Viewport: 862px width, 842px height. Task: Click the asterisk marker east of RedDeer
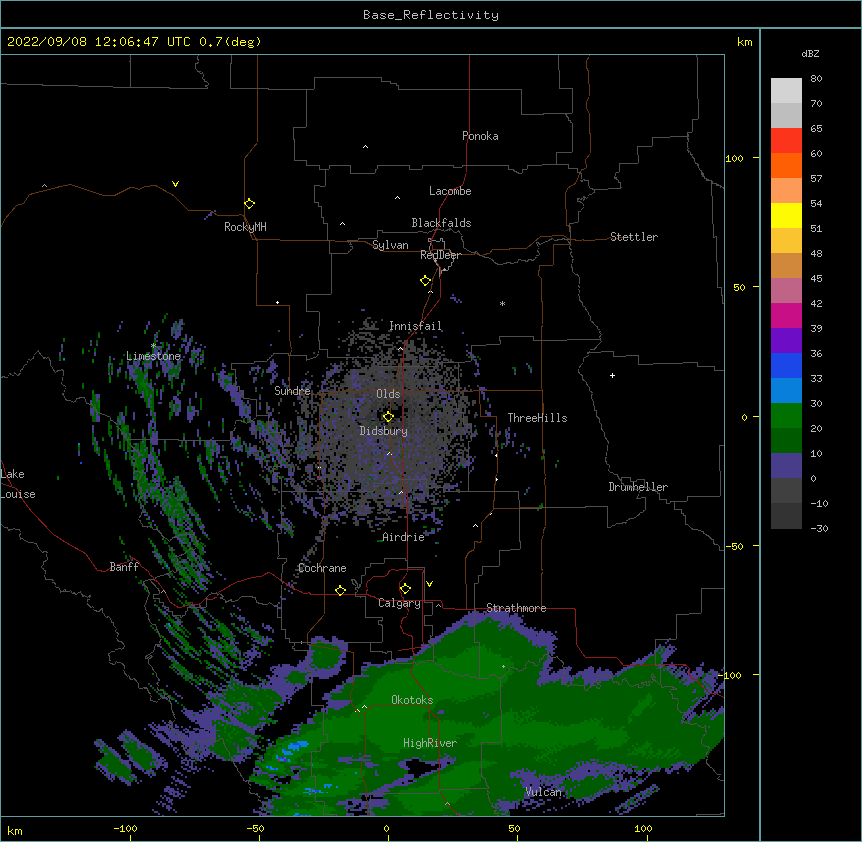[502, 303]
